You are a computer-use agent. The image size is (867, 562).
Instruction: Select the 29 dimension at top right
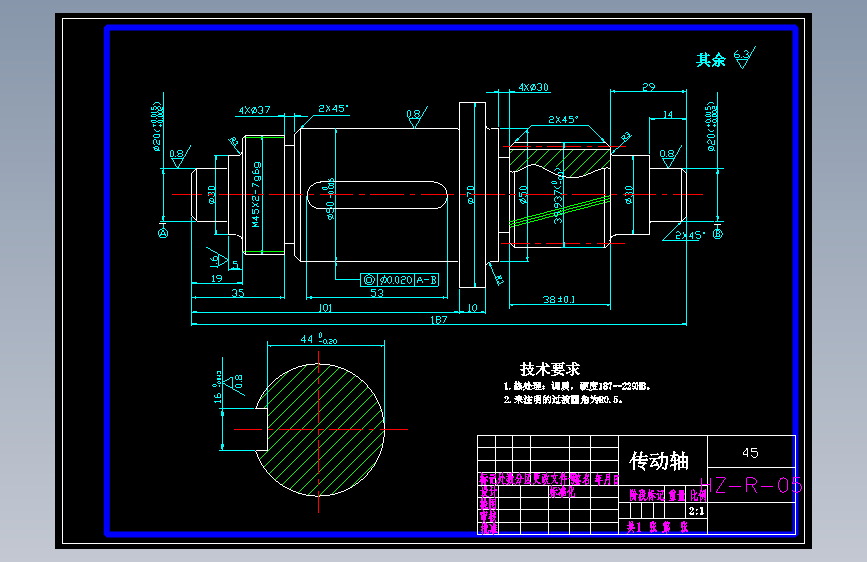click(x=649, y=87)
